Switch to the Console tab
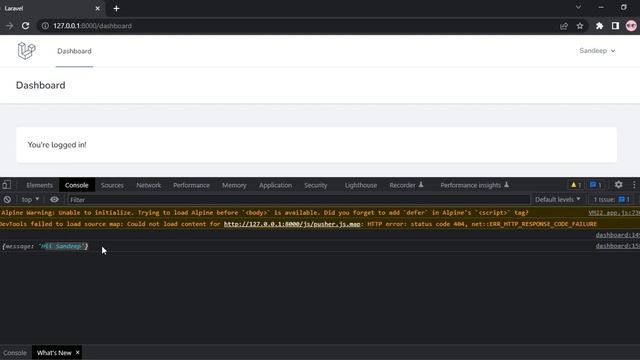 coord(76,185)
